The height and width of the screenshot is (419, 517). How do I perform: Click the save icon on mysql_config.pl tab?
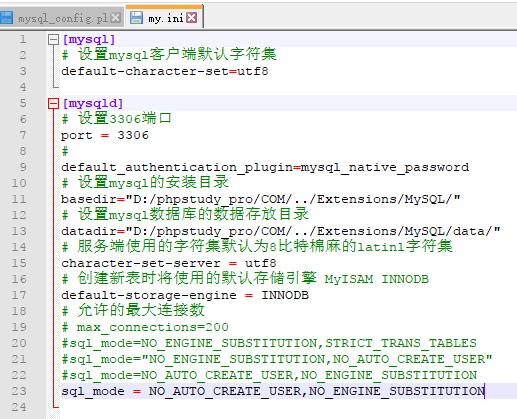6,18
